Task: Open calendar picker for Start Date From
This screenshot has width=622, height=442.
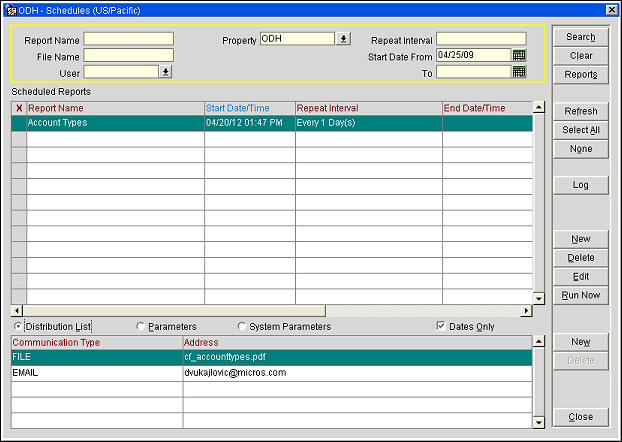Action: pos(519,55)
